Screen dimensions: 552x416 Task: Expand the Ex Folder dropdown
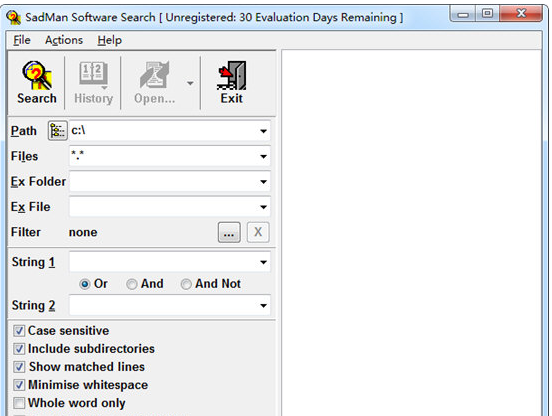[263, 182]
